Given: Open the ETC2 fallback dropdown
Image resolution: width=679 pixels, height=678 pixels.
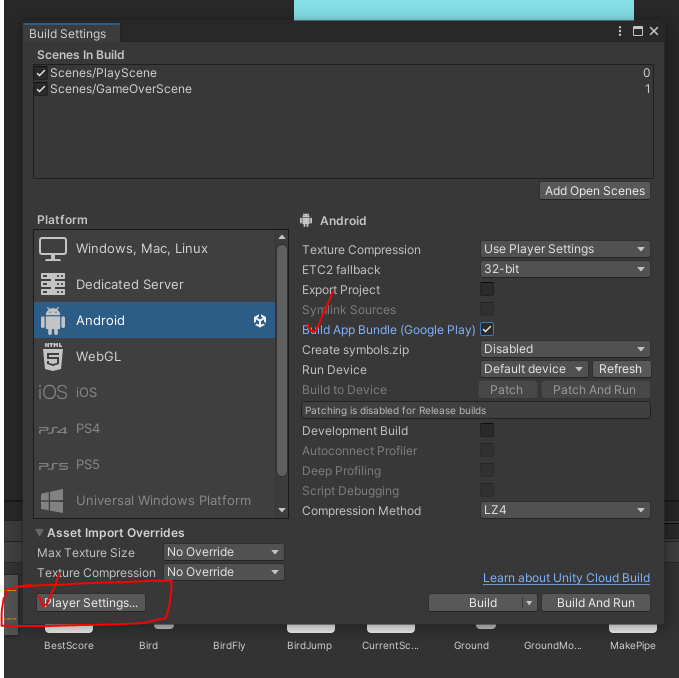Looking at the screenshot, I should pos(565,269).
